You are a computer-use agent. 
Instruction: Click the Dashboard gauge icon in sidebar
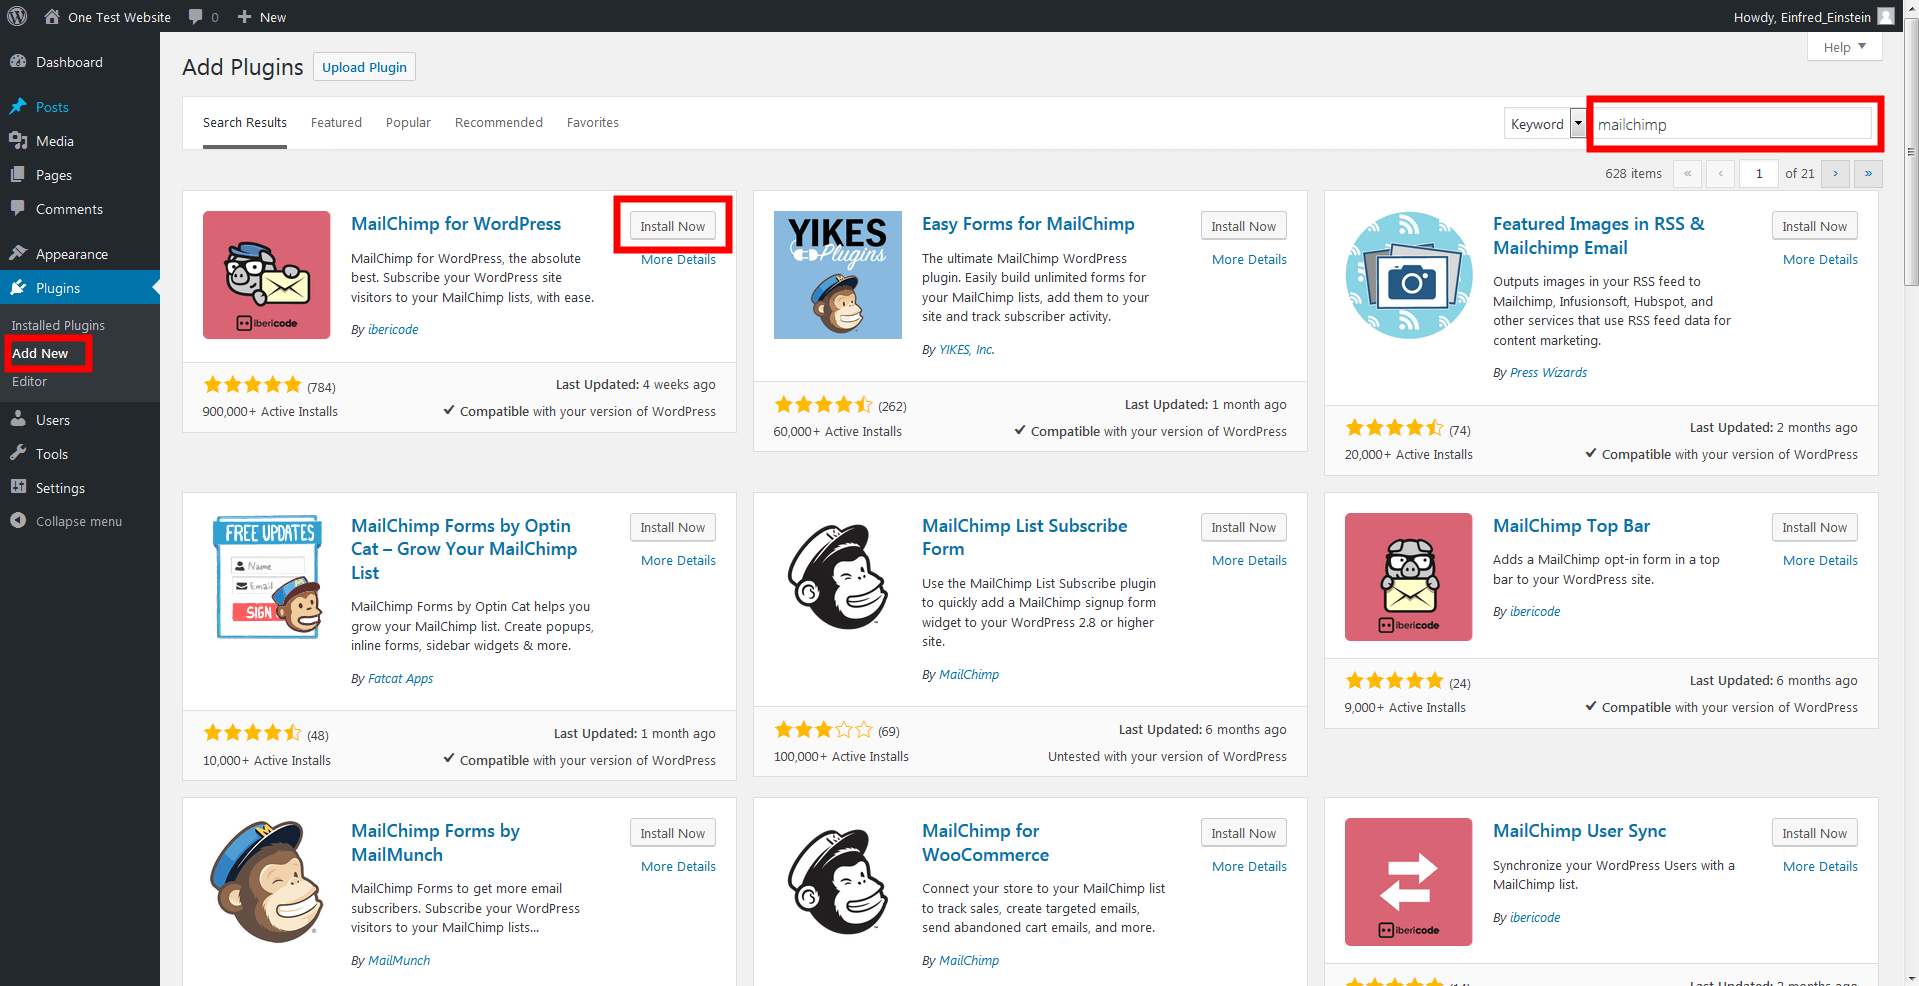18,62
